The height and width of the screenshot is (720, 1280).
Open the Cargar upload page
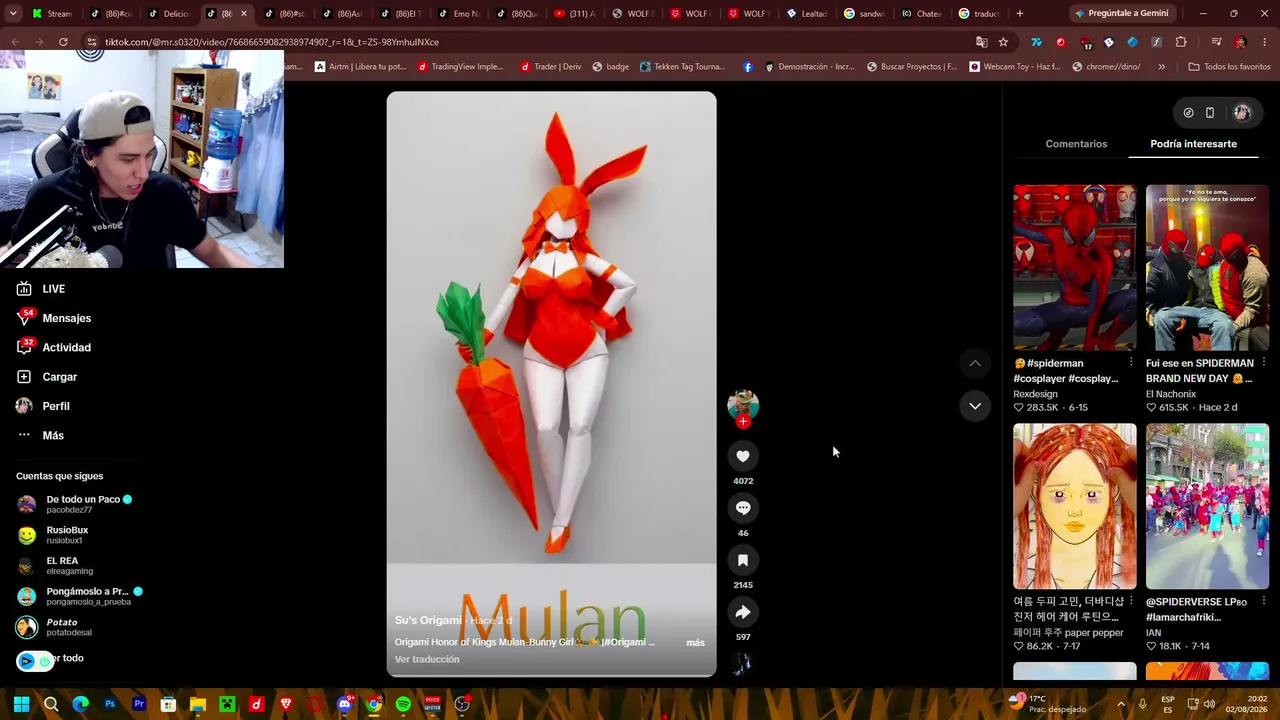click(x=47, y=377)
